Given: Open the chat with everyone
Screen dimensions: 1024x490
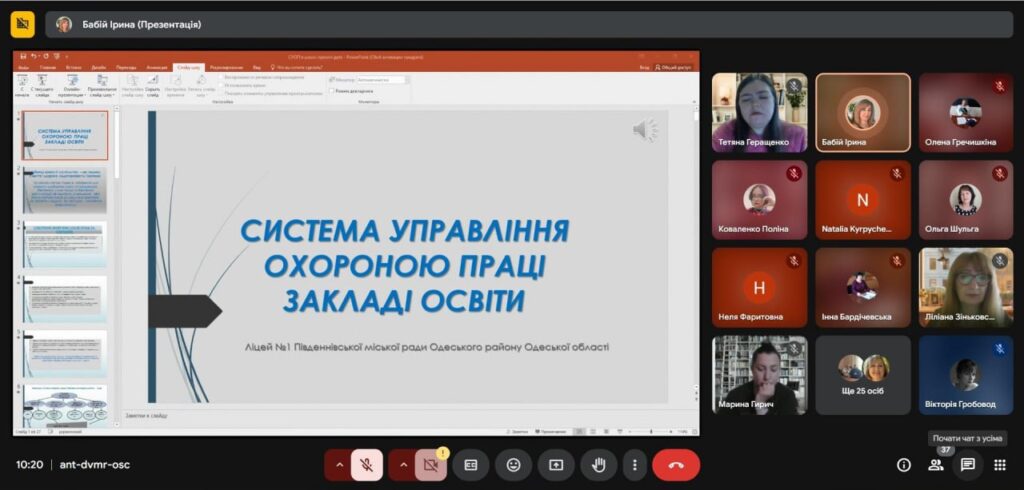Looking at the screenshot, I should [968, 465].
